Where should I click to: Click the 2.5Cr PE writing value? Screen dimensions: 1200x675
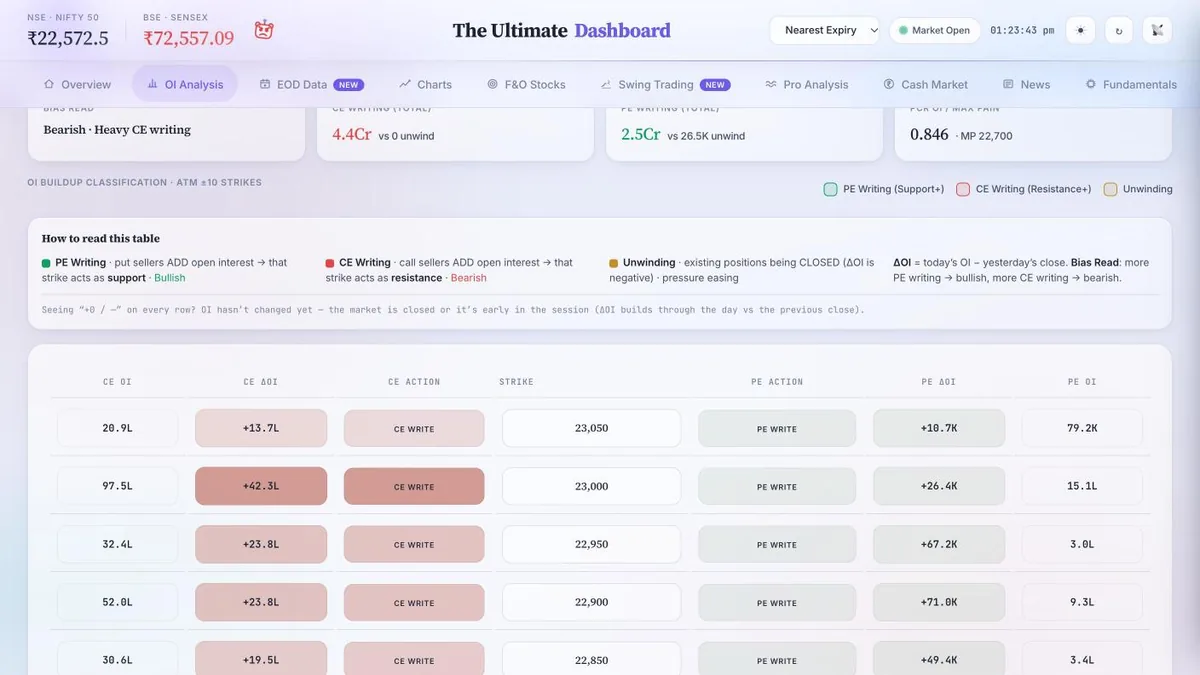tap(641, 134)
